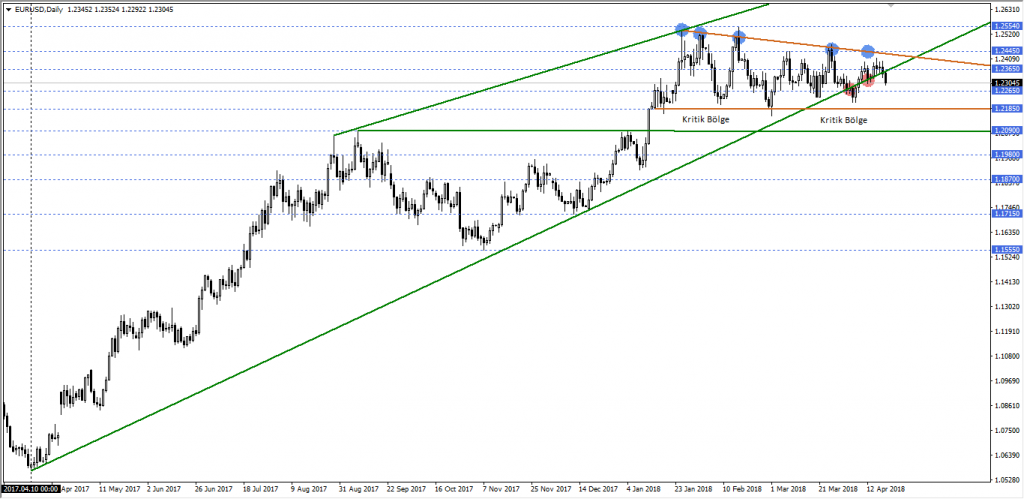Click the OHLC values 1.23452 1.23524 1.22922 1.23045

[122, 9]
